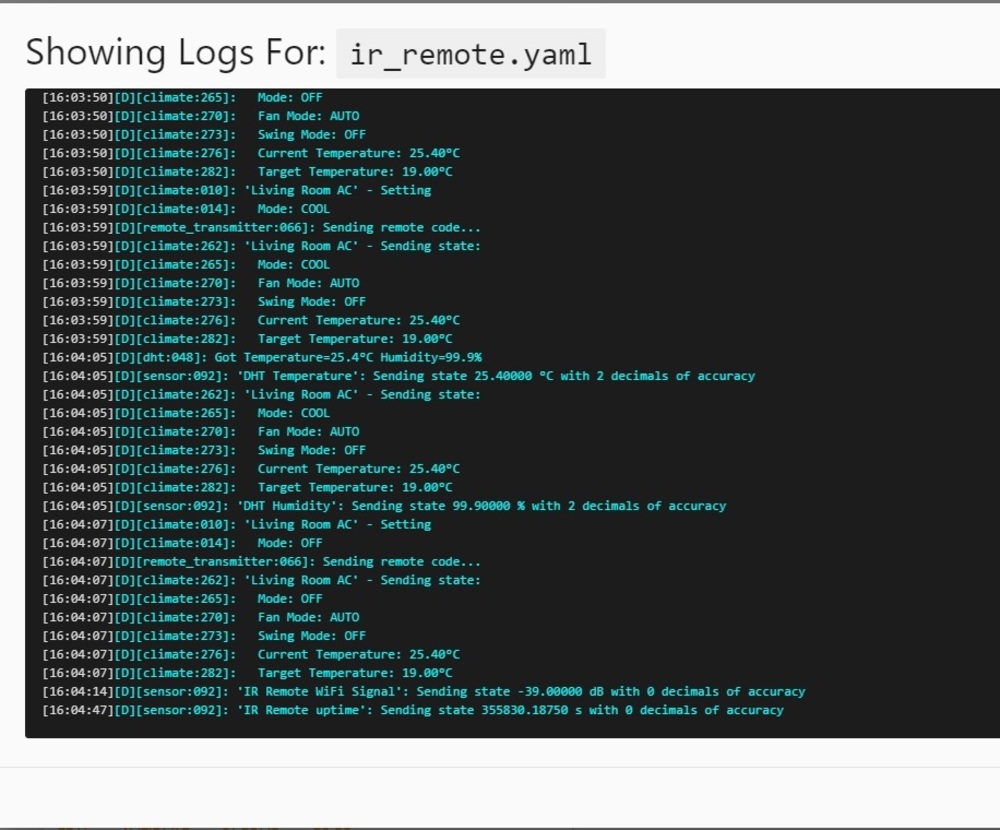
Task: Click 16:03:59 'Living Room AC' - Setting line
Action: pyautogui.click(x=237, y=190)
